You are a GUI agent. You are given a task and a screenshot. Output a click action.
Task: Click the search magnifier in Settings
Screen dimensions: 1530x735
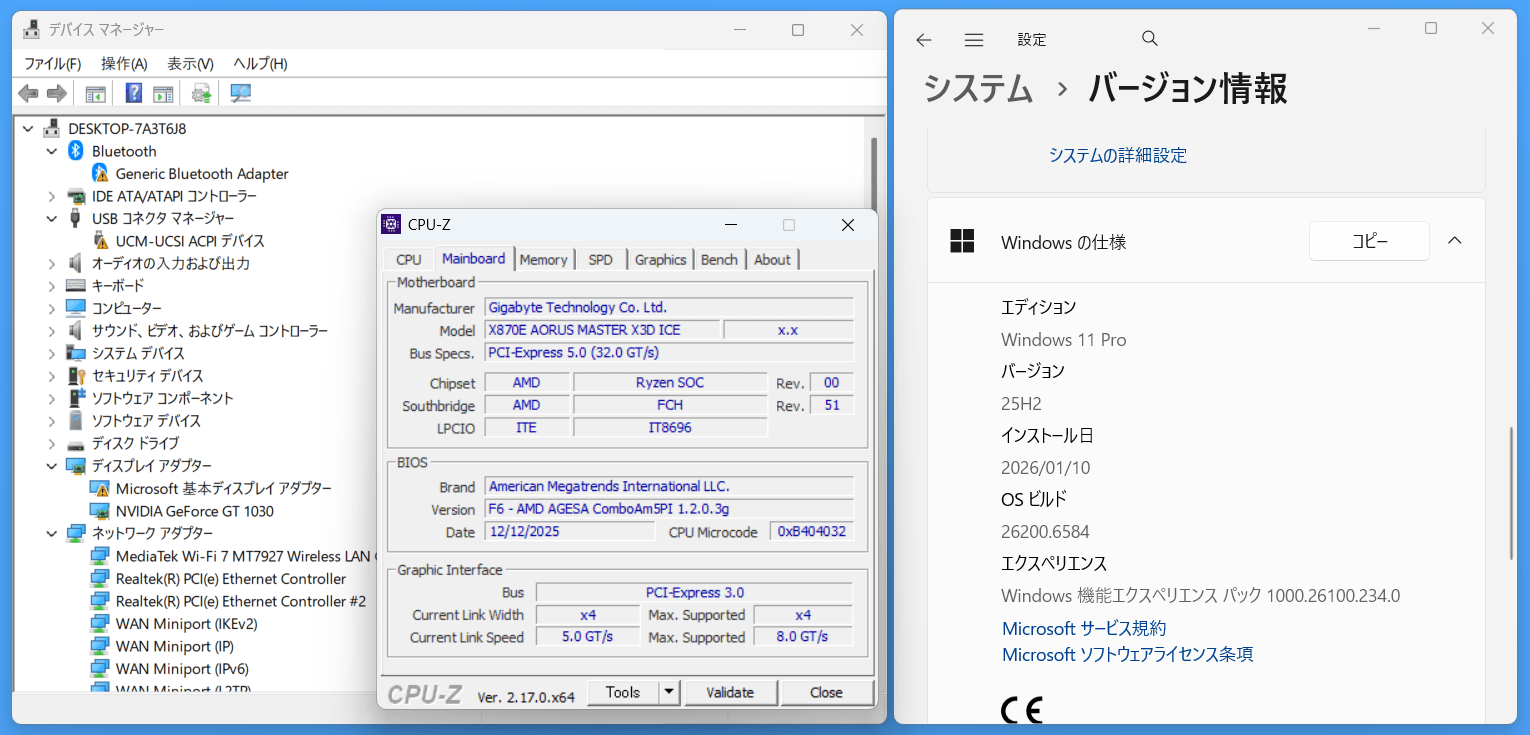click(x=1149, y=39)
